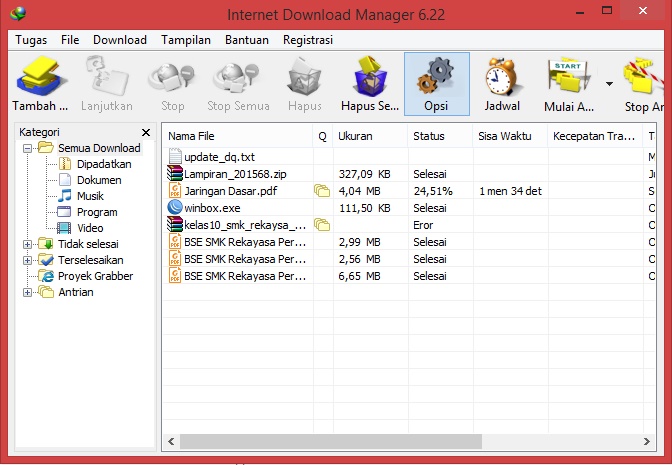Image resolution: width=672 pixels, height=465 pixels.
Task: Select BSE SMK file sized 2,56 MB
Action: pyautogui.click(x=409, y=259)
